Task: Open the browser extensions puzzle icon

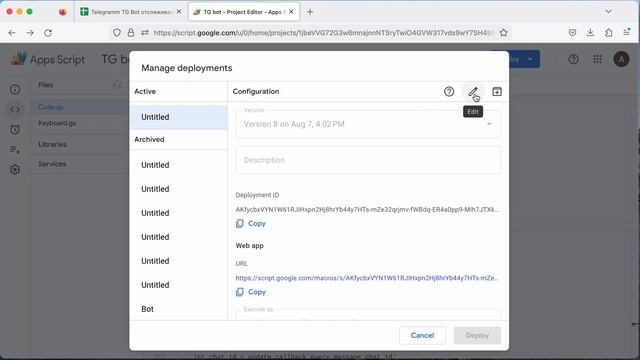Action: point(609,33)
